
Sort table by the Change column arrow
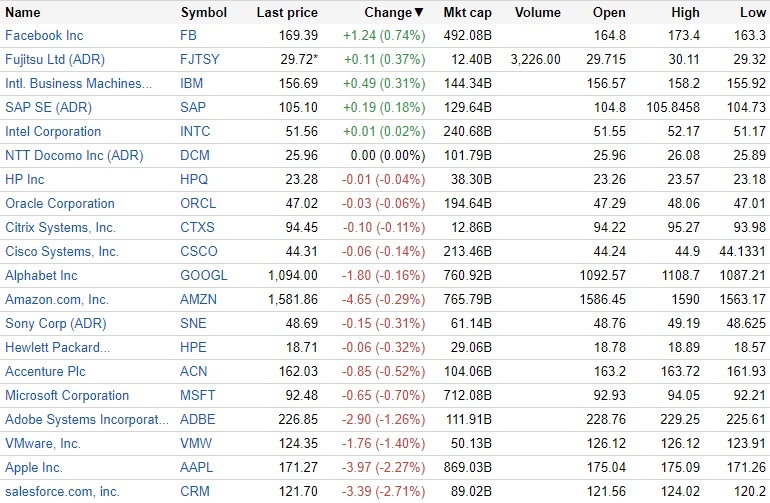tap(418, 13)
